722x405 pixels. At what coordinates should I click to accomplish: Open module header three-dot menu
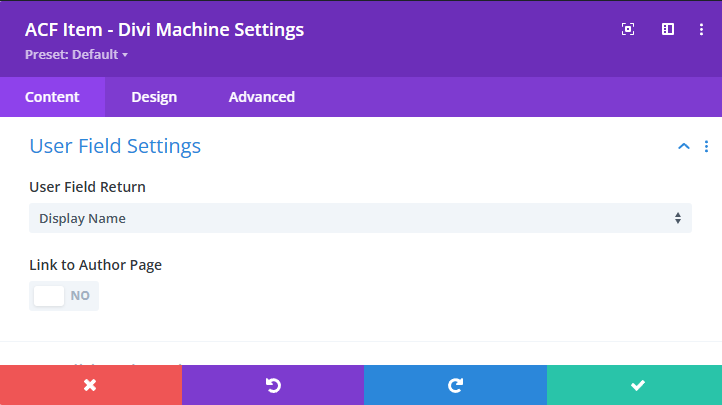click(x=701, y=29)
